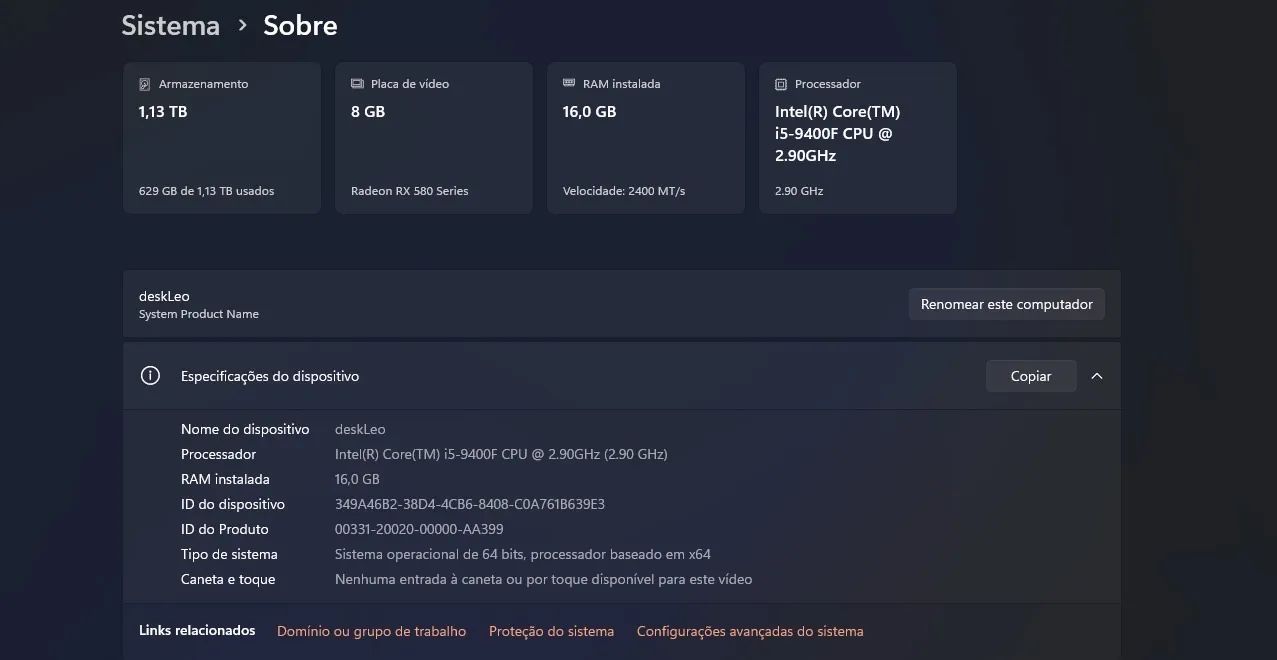Screen dimensions: 1277x660
Task: Click the deskLeo computer name heading
Action: pyautogui.click(x=164, y=296)
